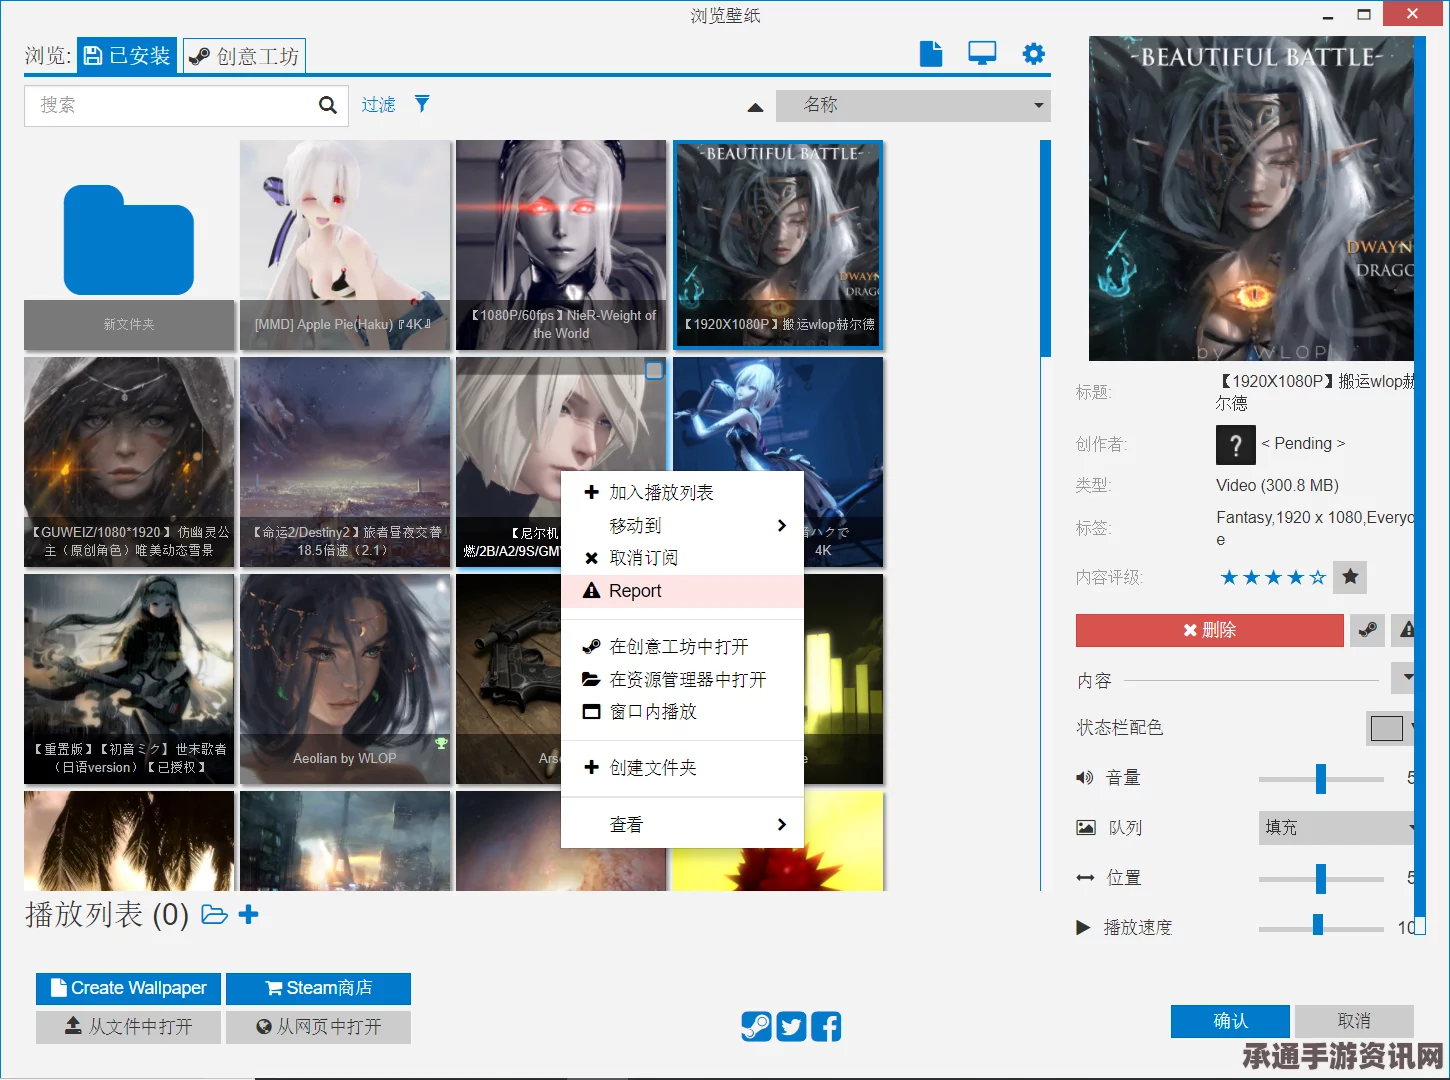This screenshot has width=1450, height=1080.
Task: Choose Open in Workshop menu entry
Action: [682, 647]
